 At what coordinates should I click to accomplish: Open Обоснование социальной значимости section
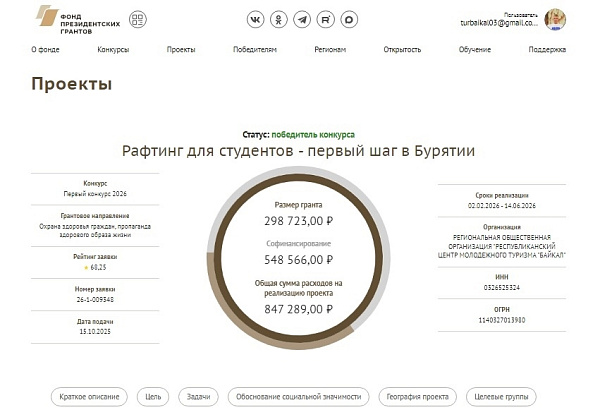299,397
